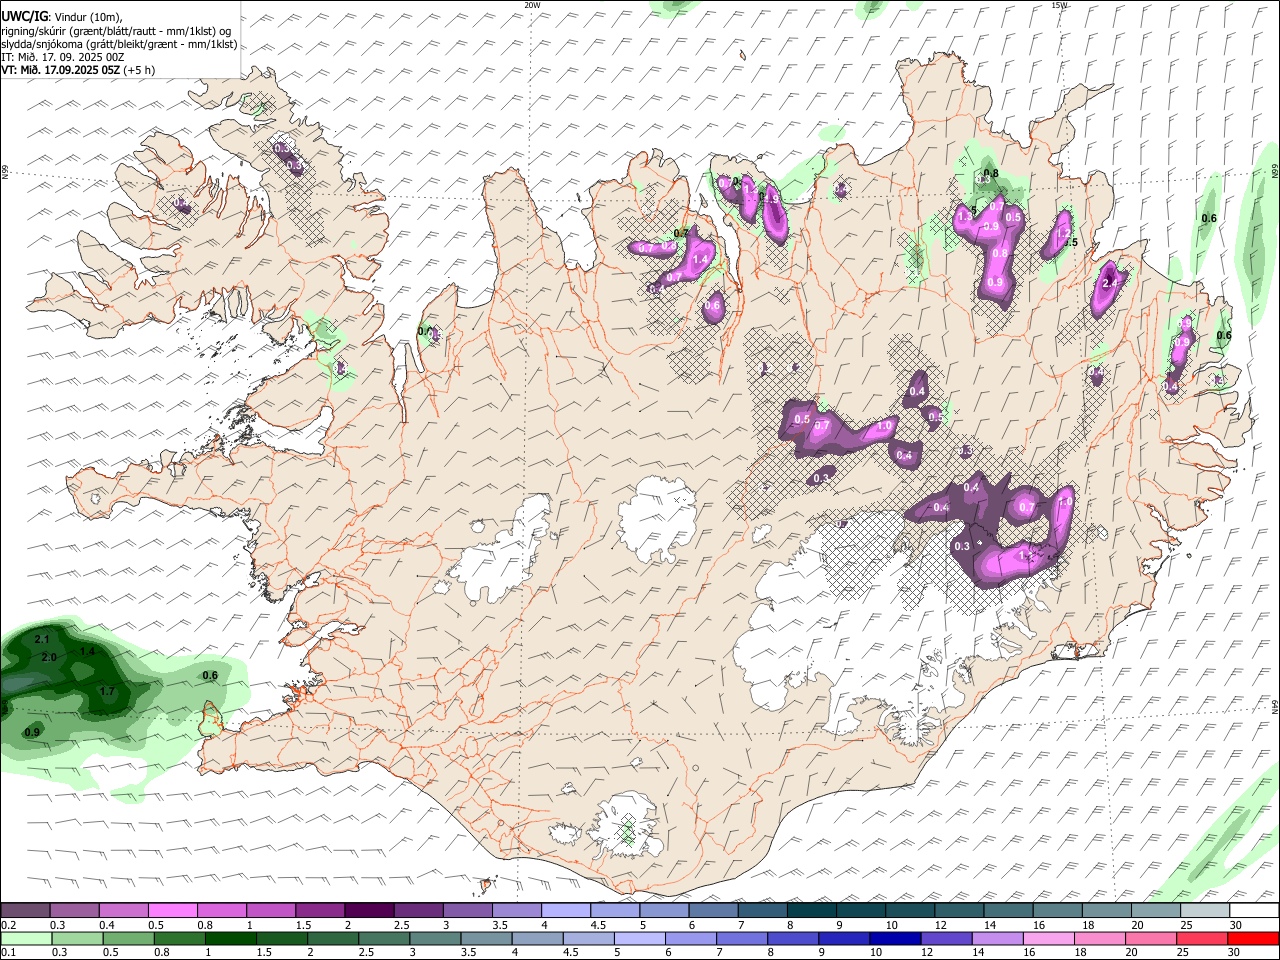Click the '0.2' label on the snow legend
This screenshot has width=1280, height=960.
pyautogui.click(x=8, y=925)
